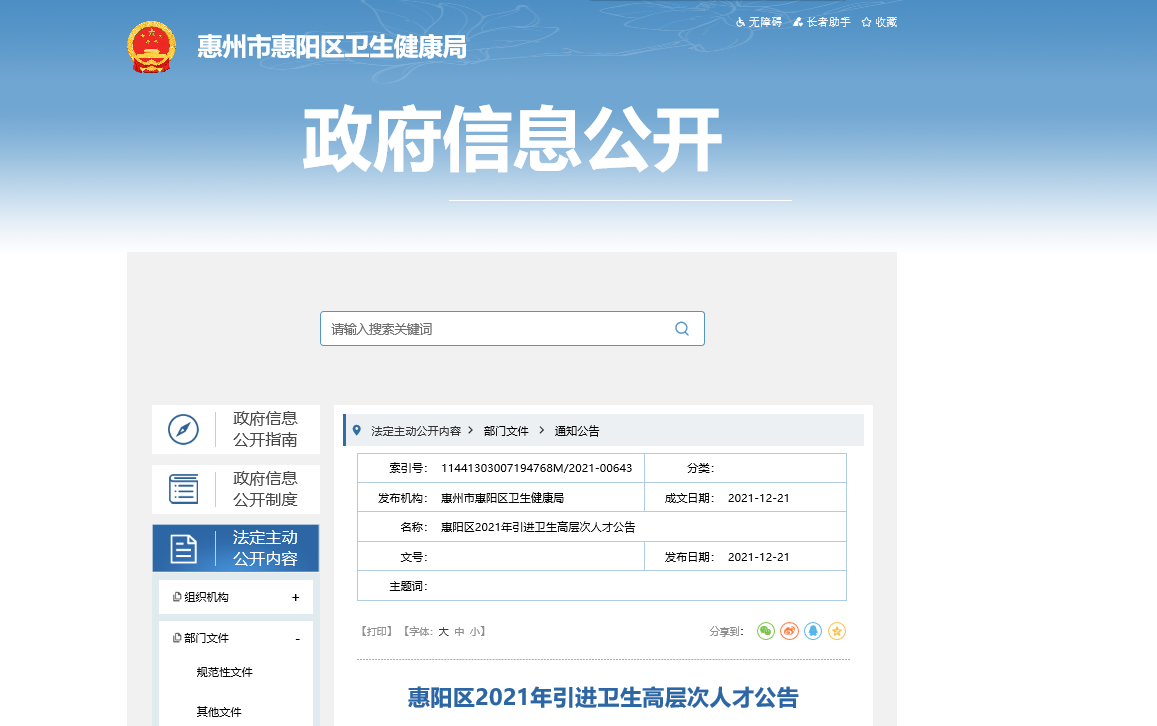Open the 法定主动公开内容 sidebar section

[x=235, y=548]
